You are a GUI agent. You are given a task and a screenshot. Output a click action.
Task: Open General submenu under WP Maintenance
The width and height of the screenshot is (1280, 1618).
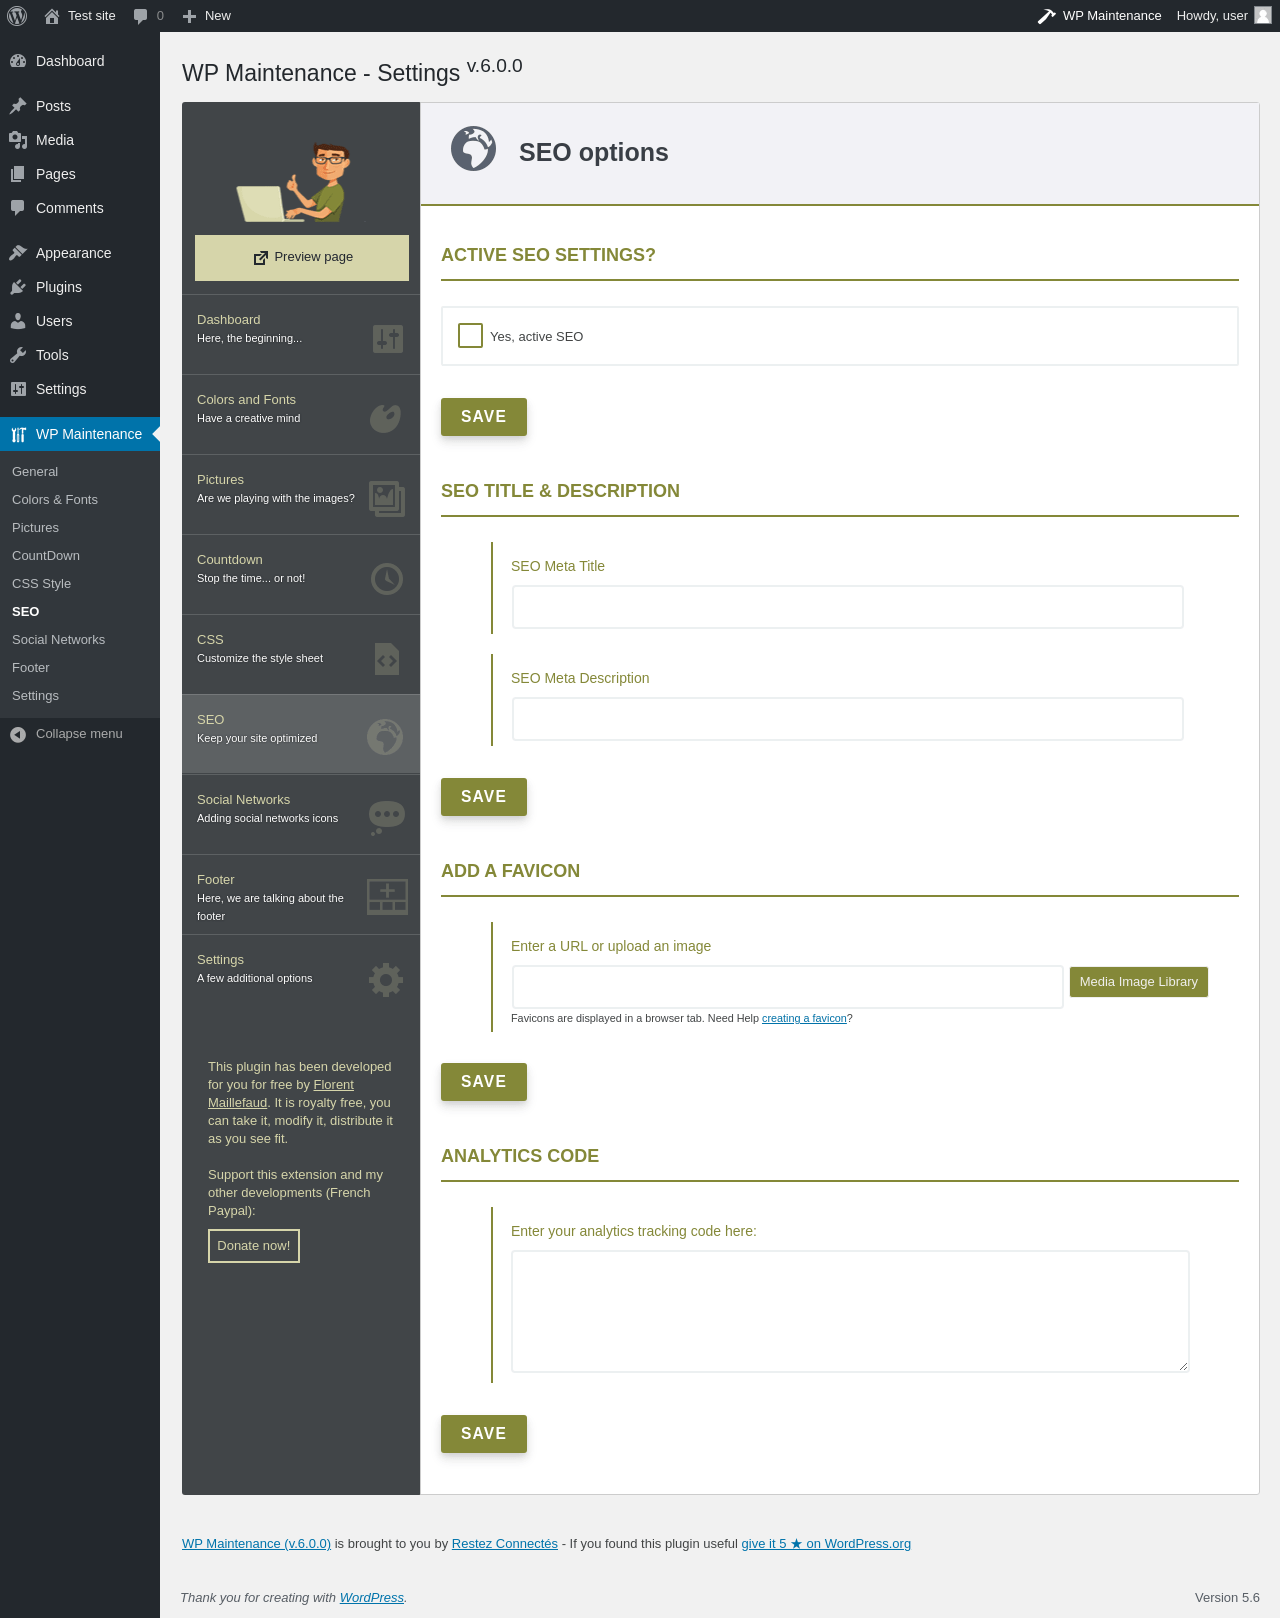tap(35, 472)
